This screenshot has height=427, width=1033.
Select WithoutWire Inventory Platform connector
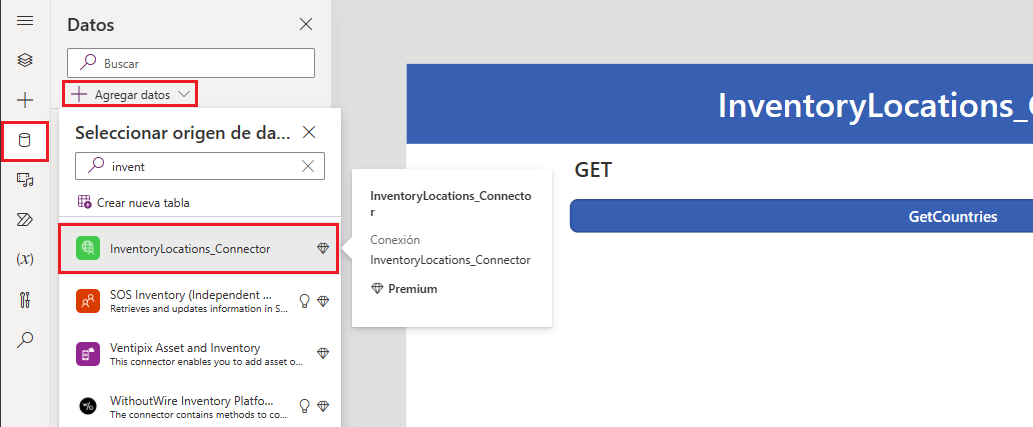point(199,407)
